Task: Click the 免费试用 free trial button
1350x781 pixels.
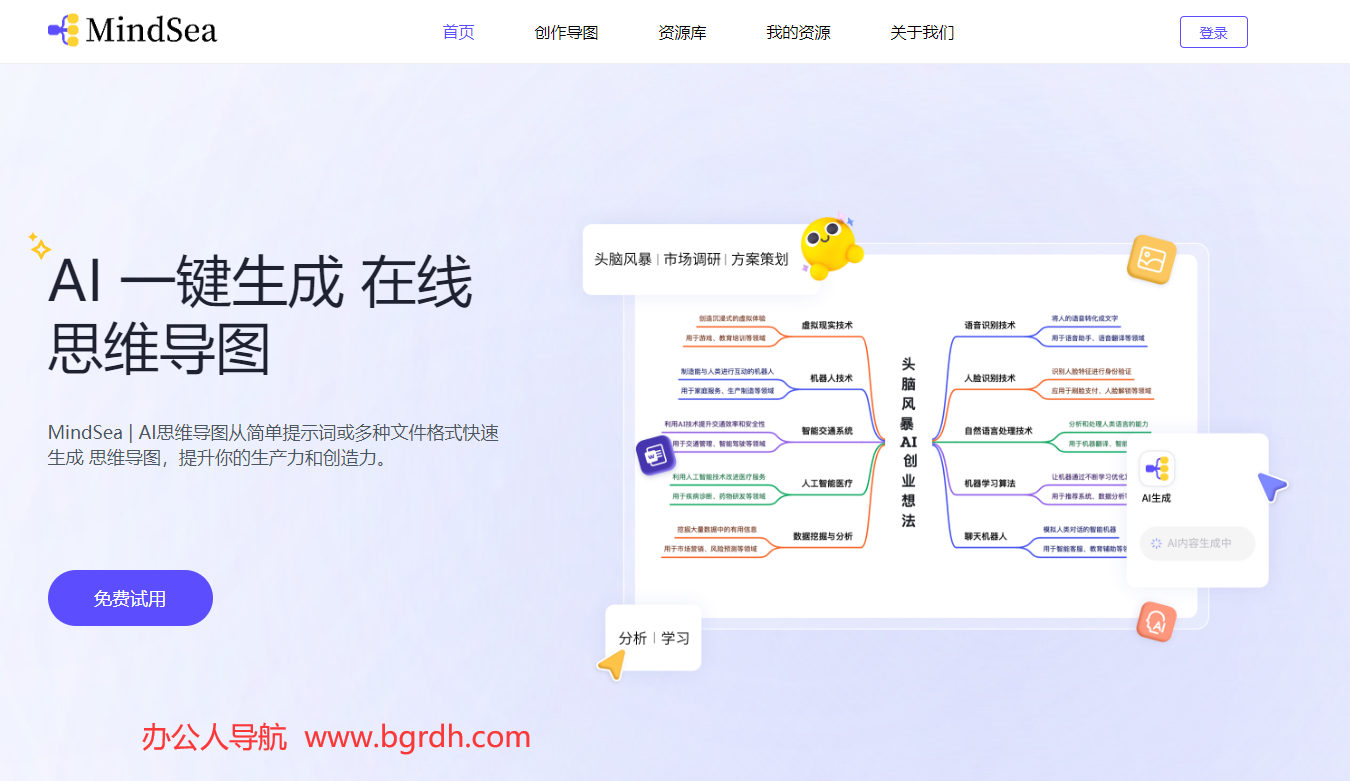Action: coord(130,598)
